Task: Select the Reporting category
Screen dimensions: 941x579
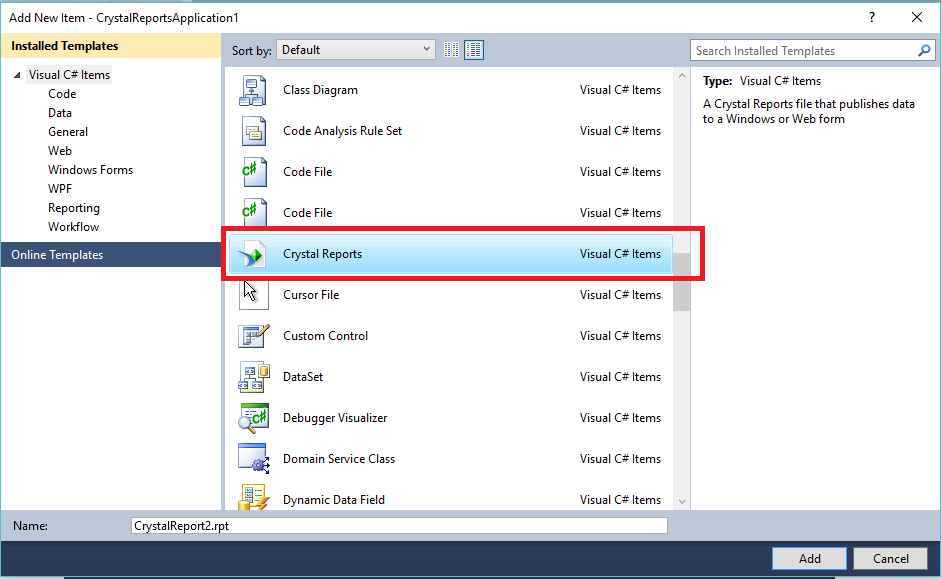Action: tap(74, 208)
